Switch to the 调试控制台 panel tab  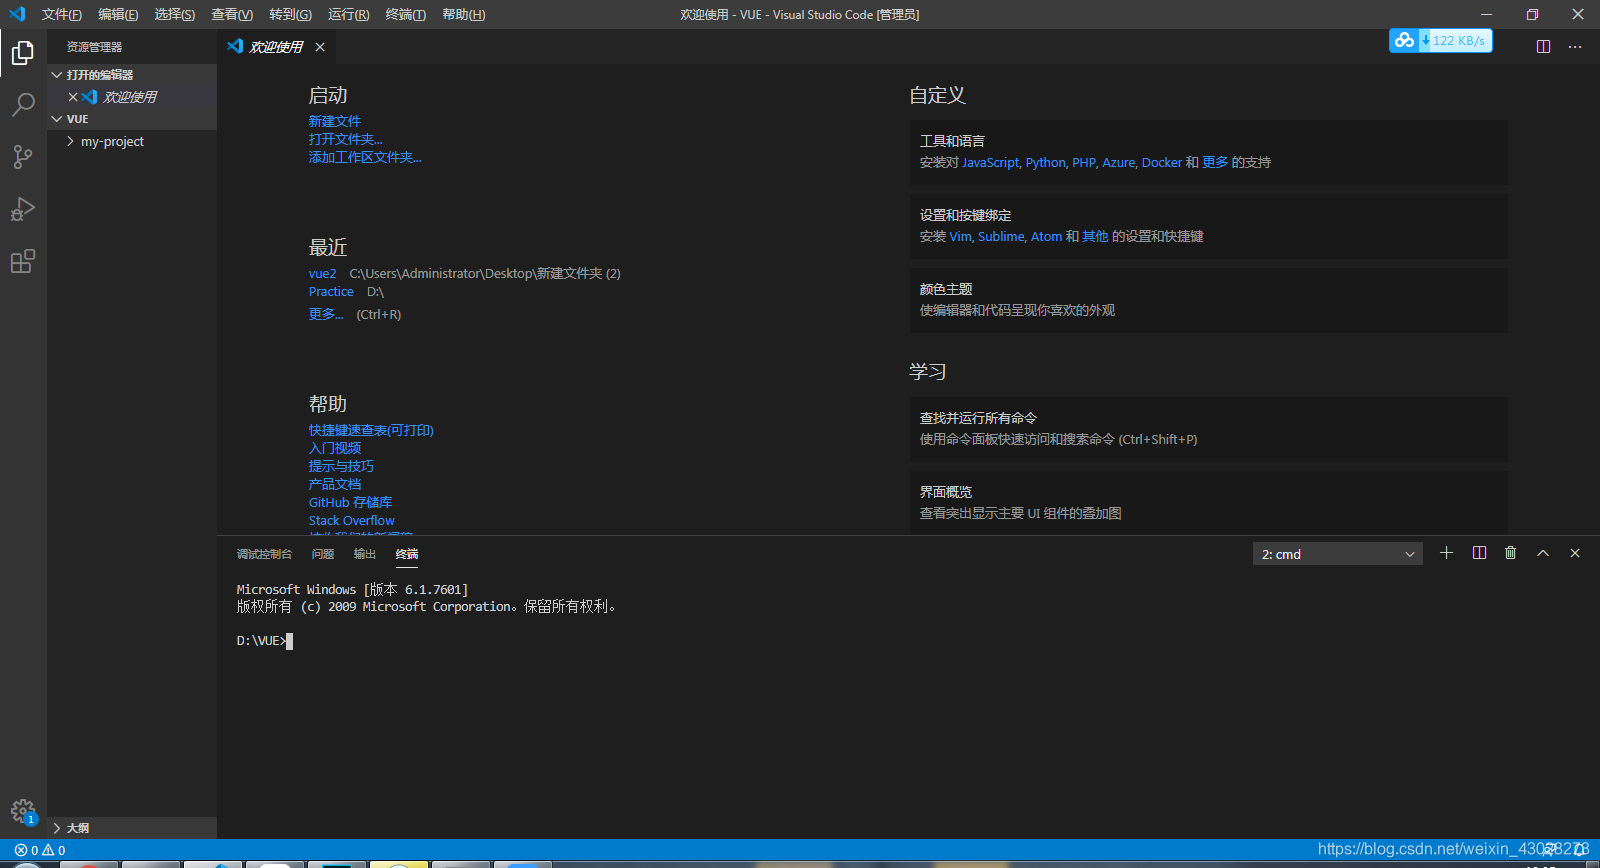pos(264,554)
